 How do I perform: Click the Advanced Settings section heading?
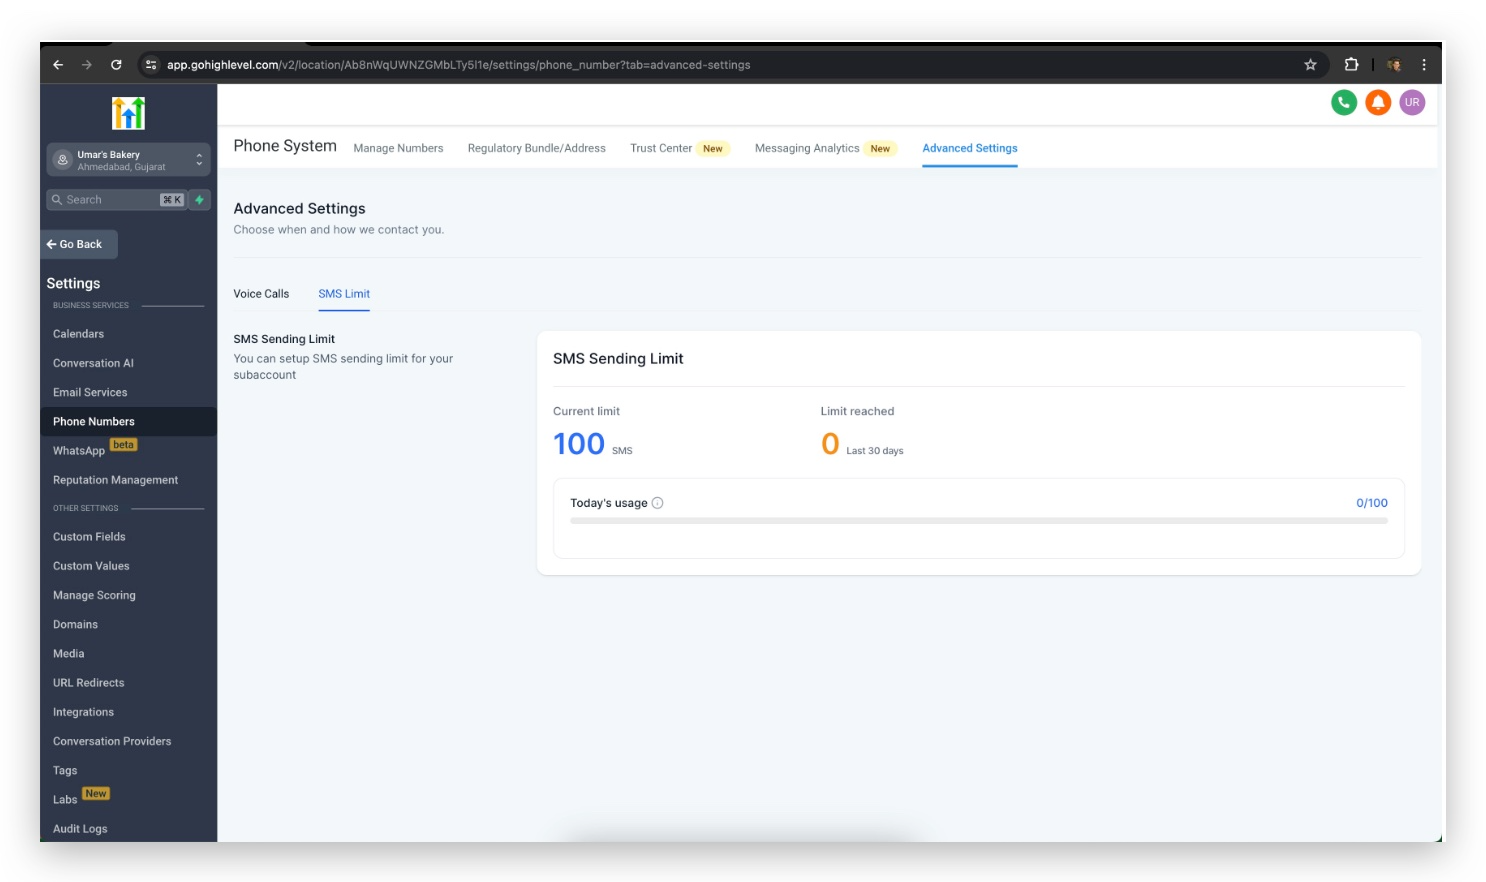tap(299, 209)
